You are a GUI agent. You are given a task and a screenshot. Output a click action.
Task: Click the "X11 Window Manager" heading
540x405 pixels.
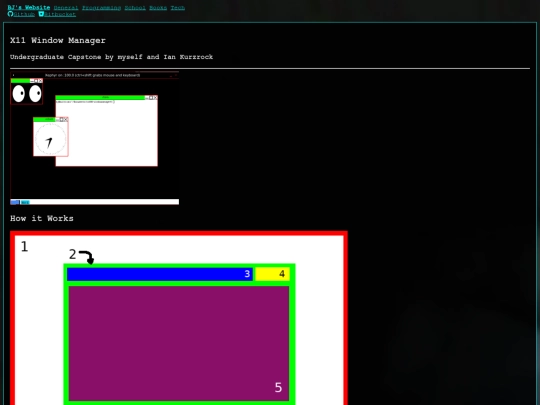pos(58,40)
